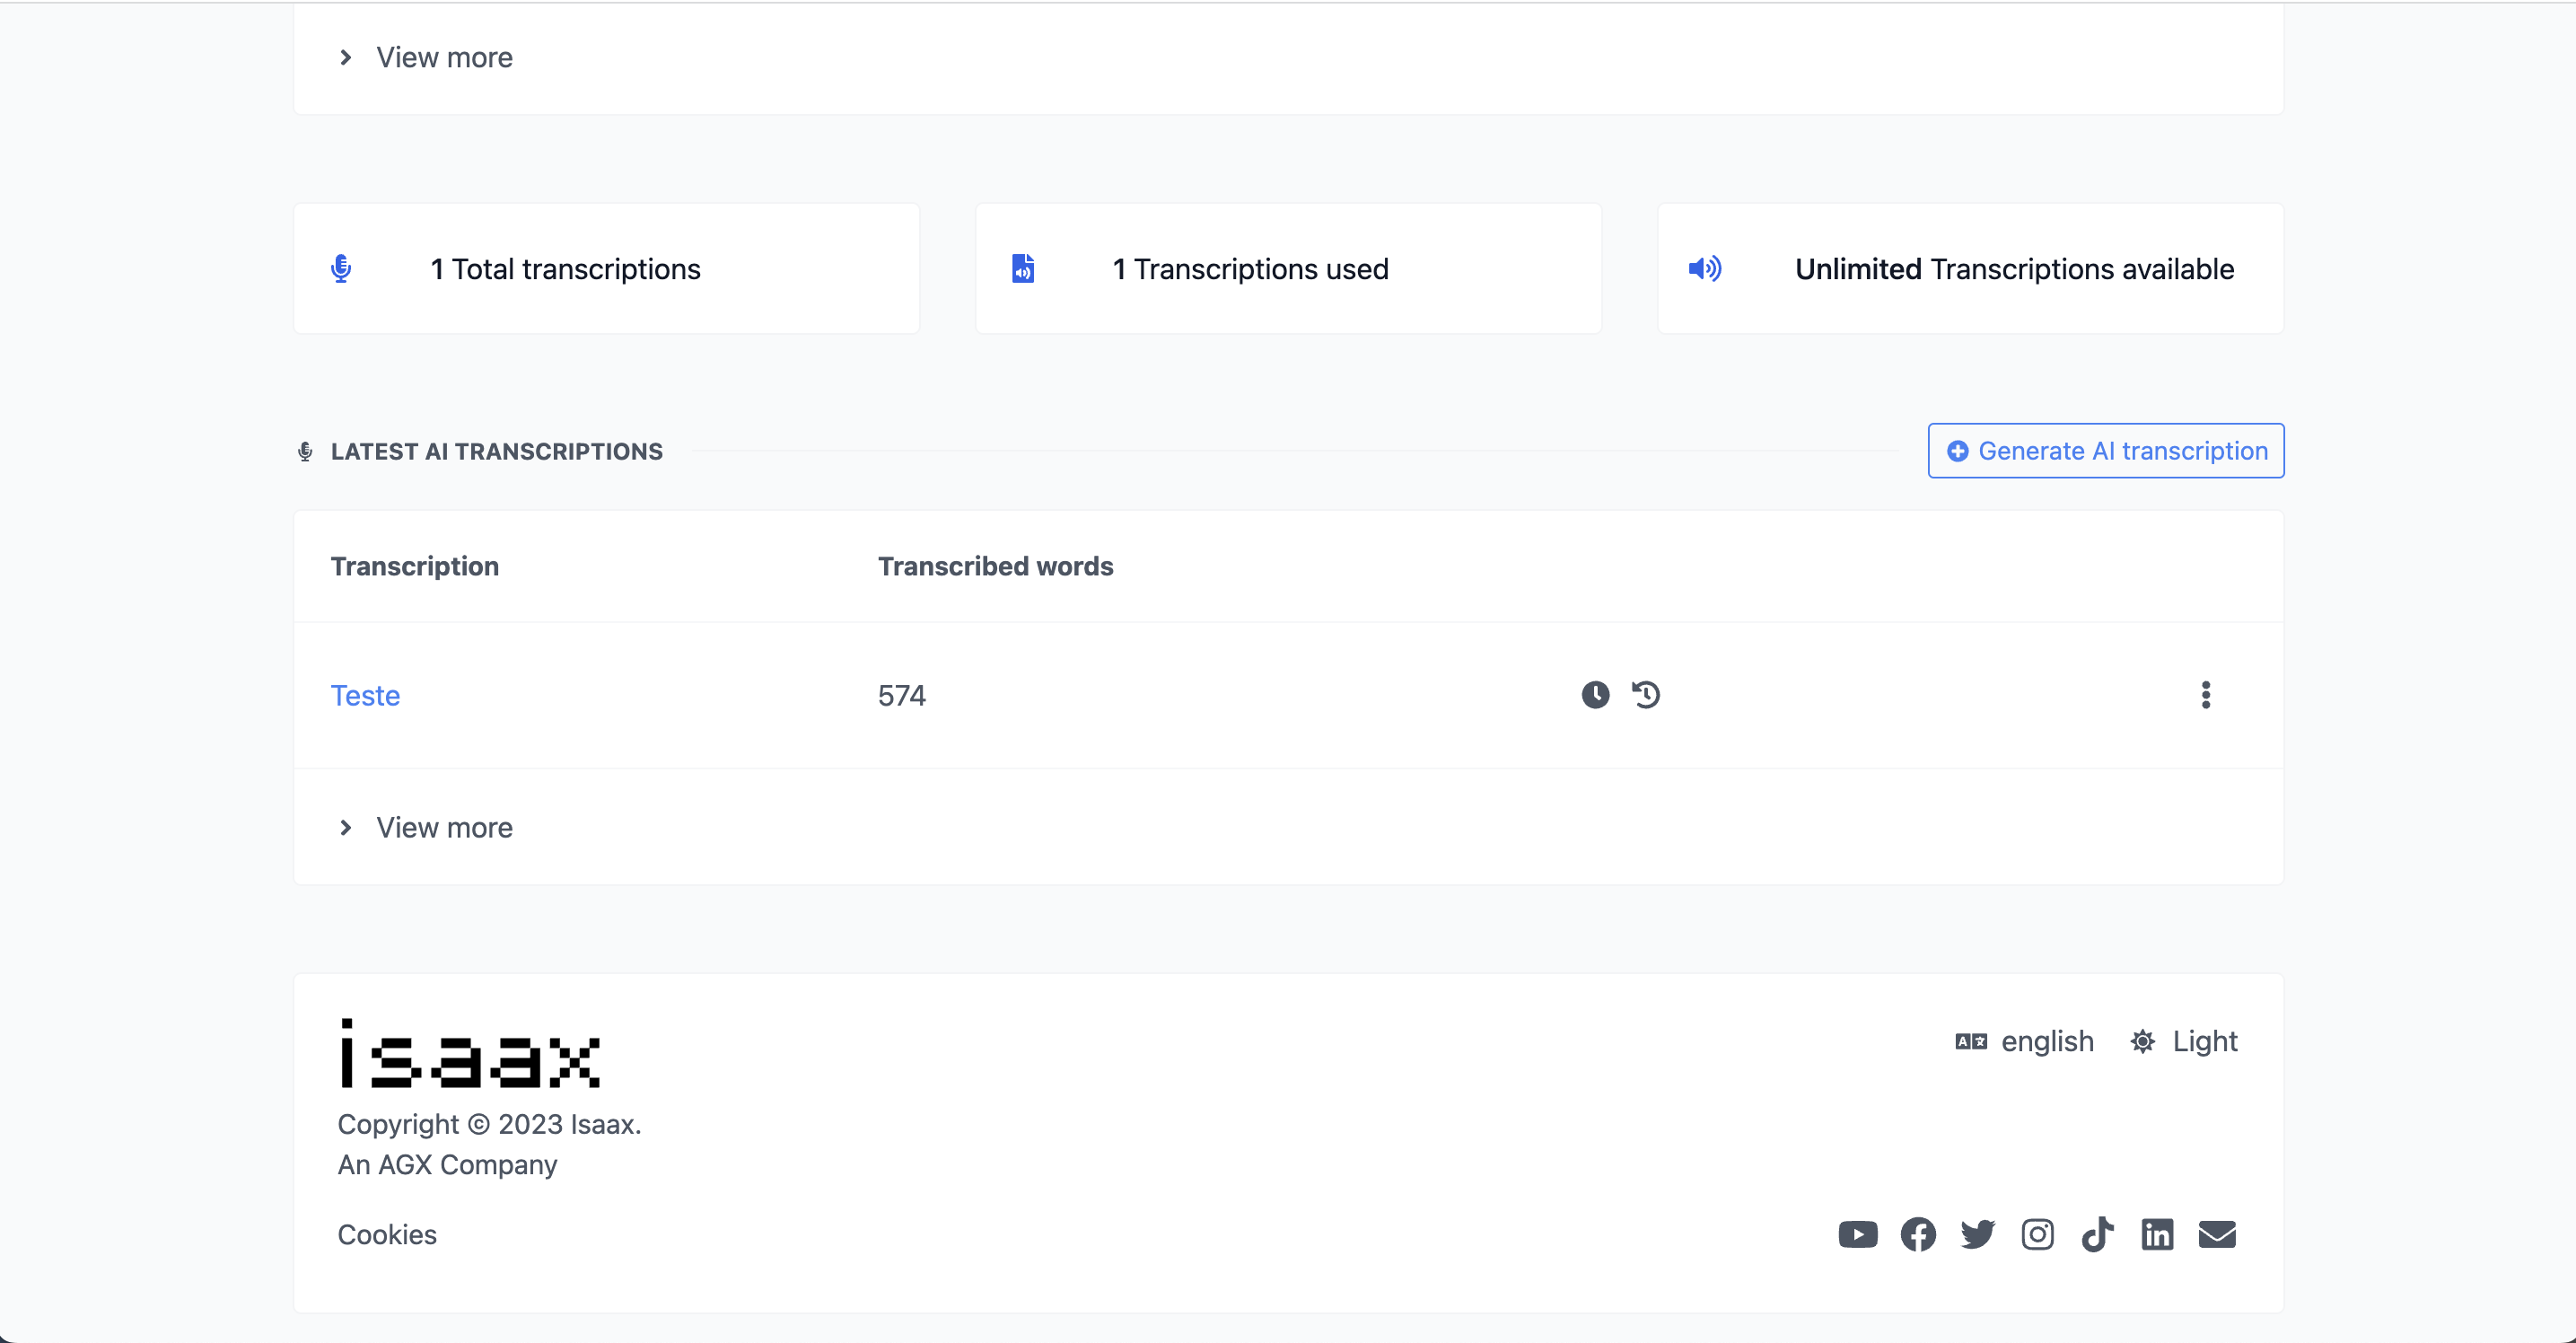This screenshot has width=2576, height=1343.
Task: Open the Facebook social link
Action: [x=1917, y=1235]
